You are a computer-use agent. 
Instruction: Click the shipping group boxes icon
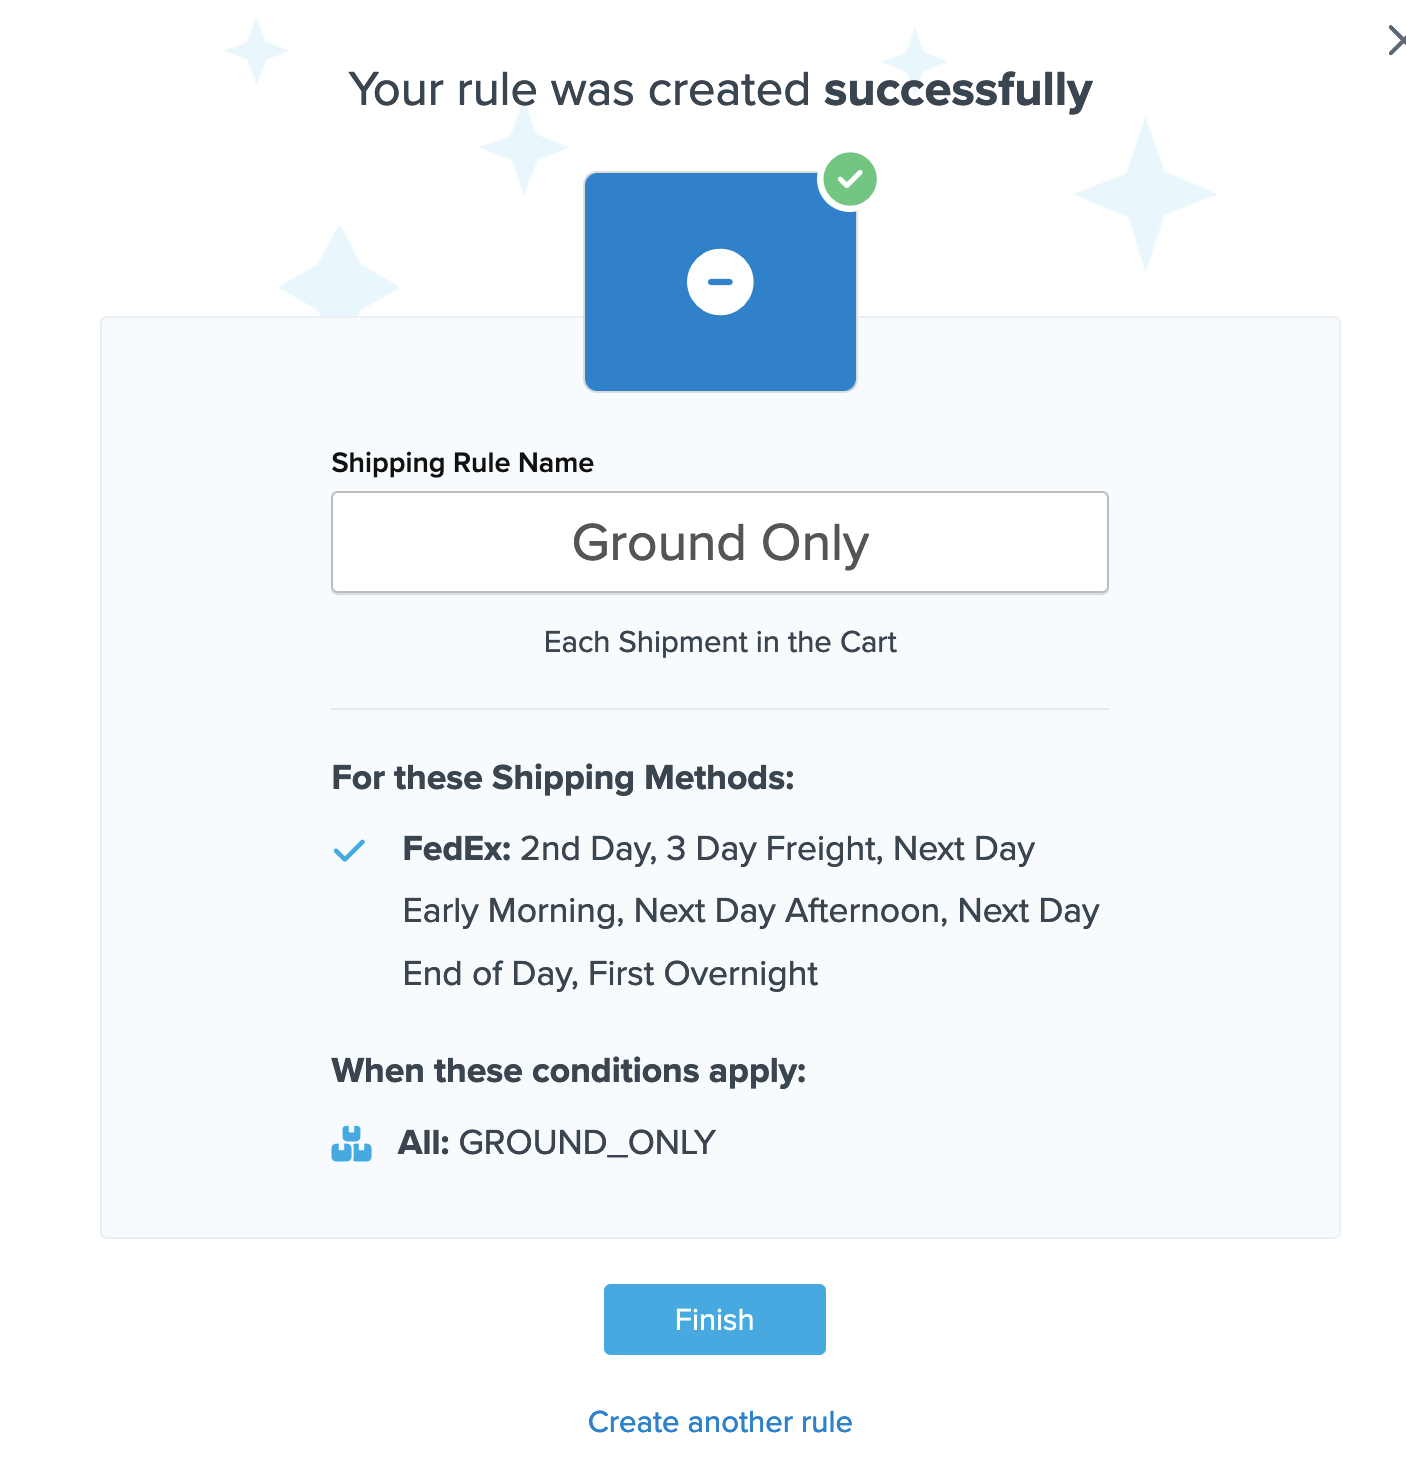[x=351, y=1143]
